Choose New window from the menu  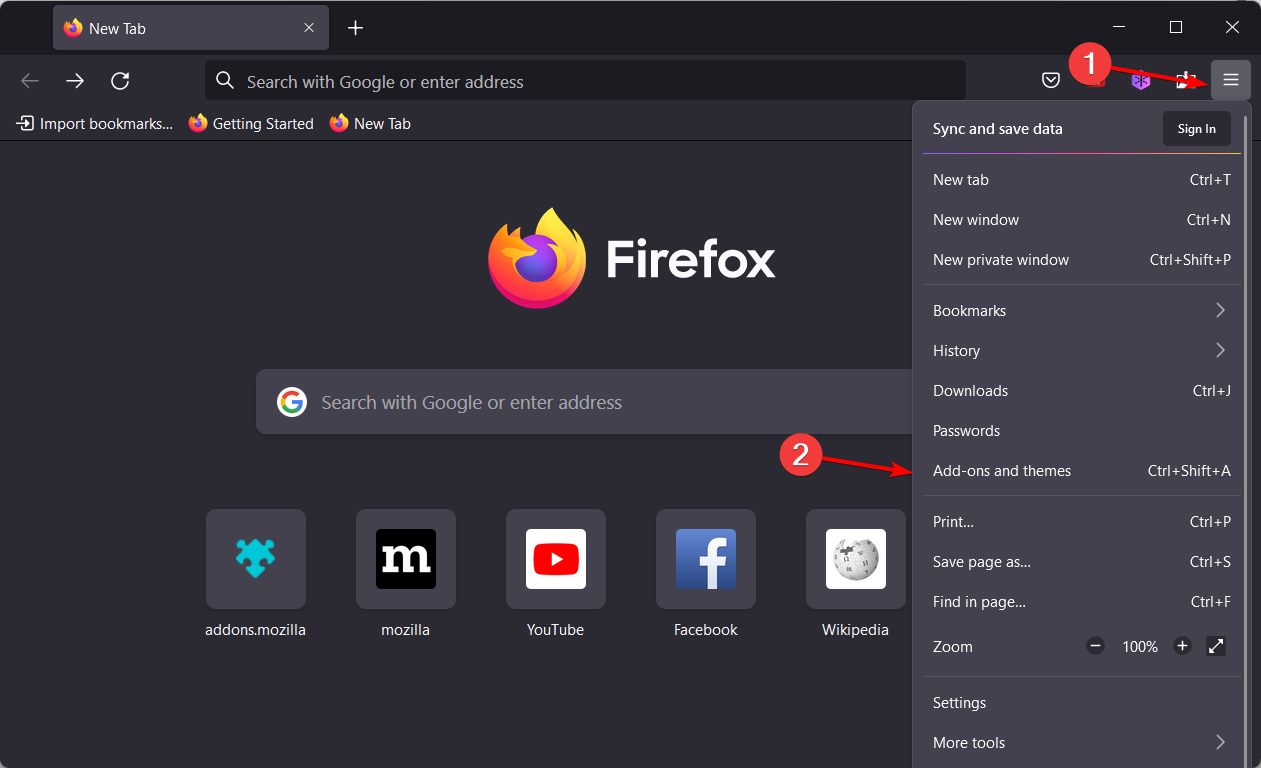(x=1082, y=220)
